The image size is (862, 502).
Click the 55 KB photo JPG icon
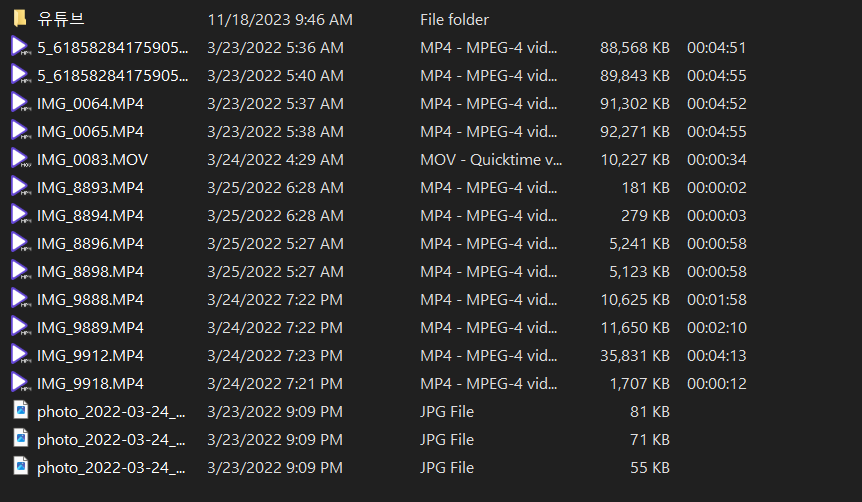tap(21, 466)
